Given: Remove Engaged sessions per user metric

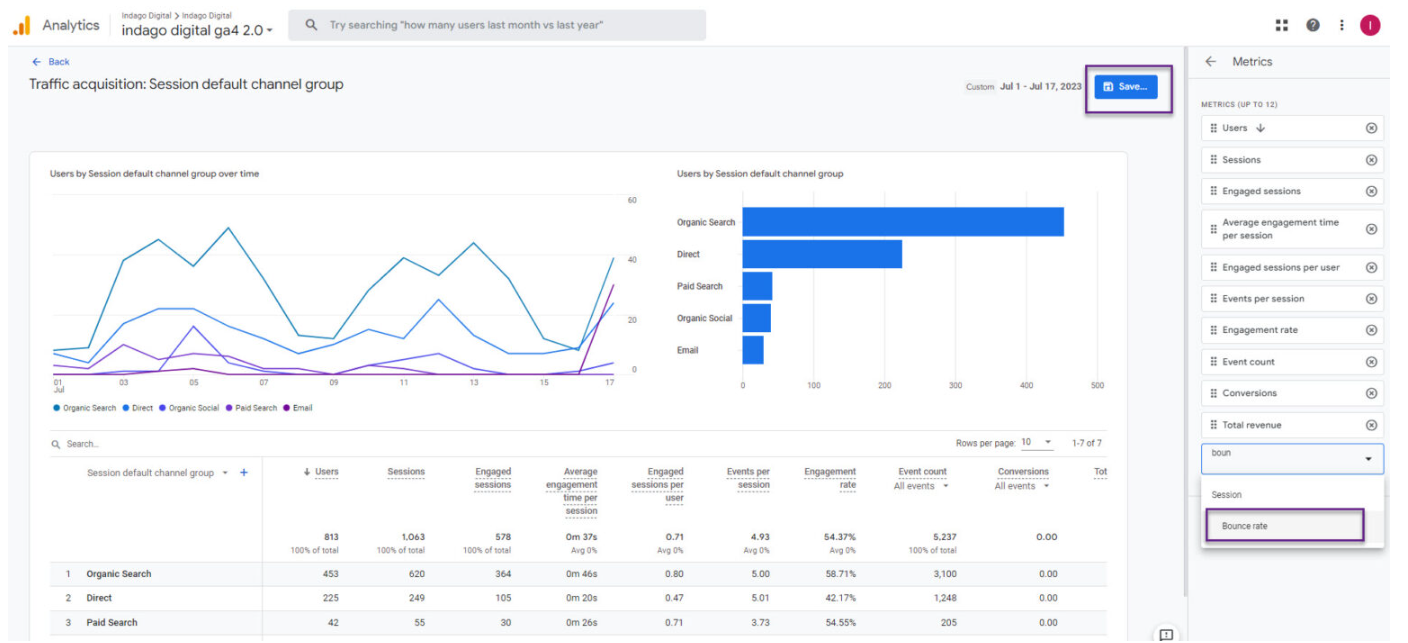Looking at the screenshot, I should (1371, 267).
